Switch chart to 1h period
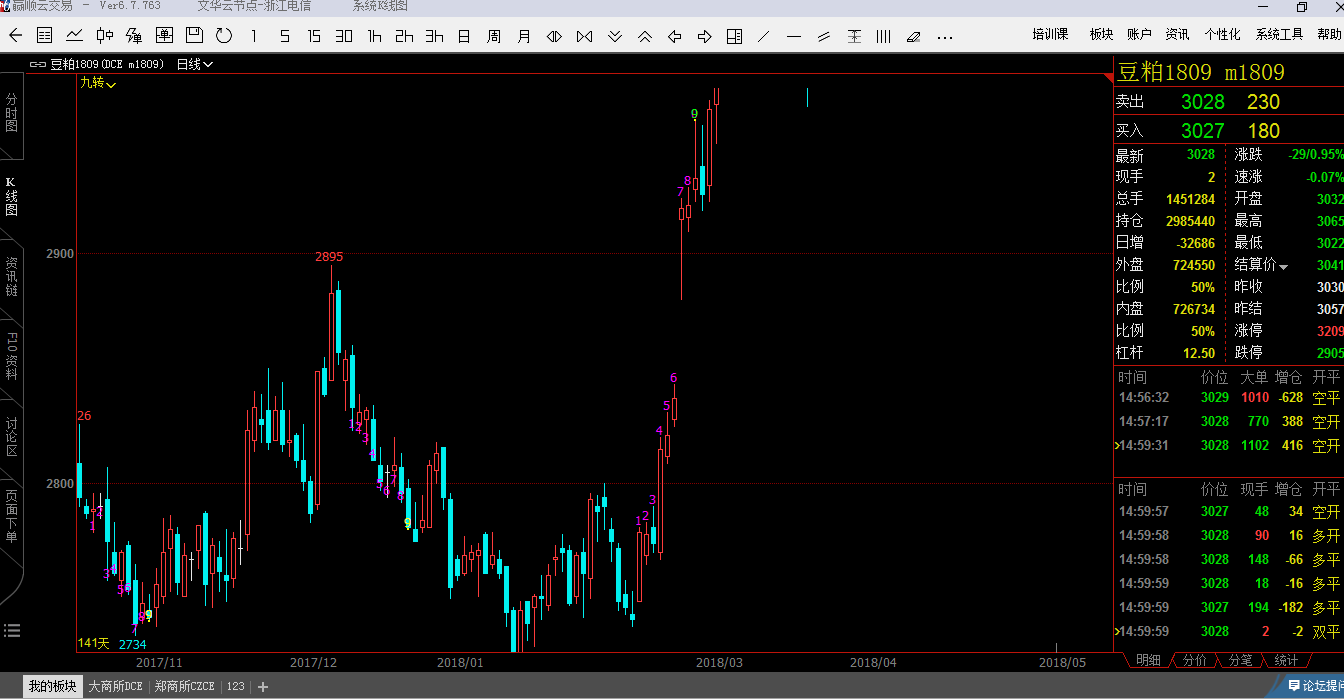 374,37
